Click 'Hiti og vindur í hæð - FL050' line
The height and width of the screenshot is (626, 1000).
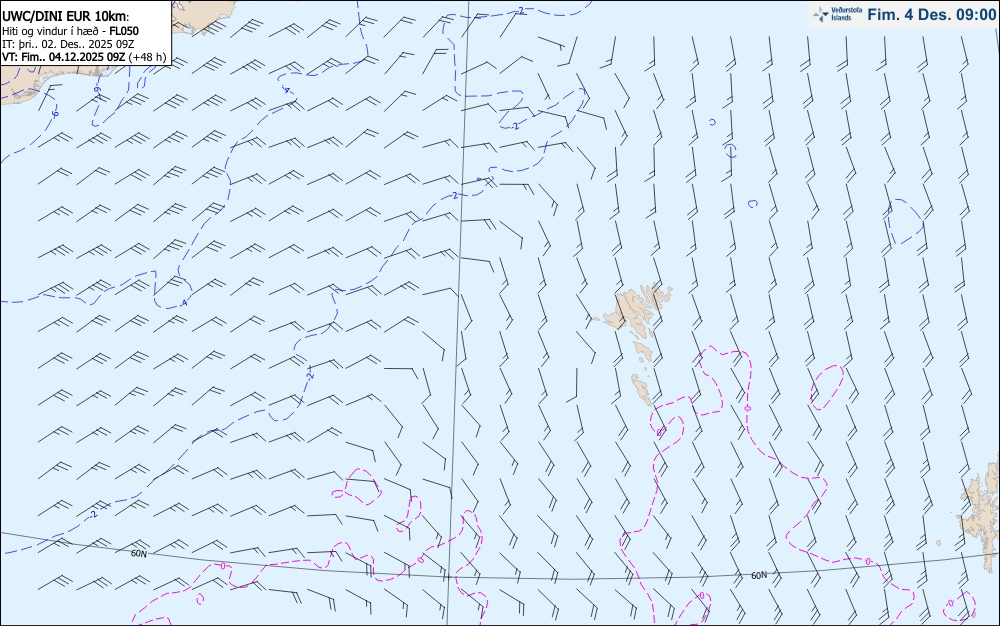point(70,31)
